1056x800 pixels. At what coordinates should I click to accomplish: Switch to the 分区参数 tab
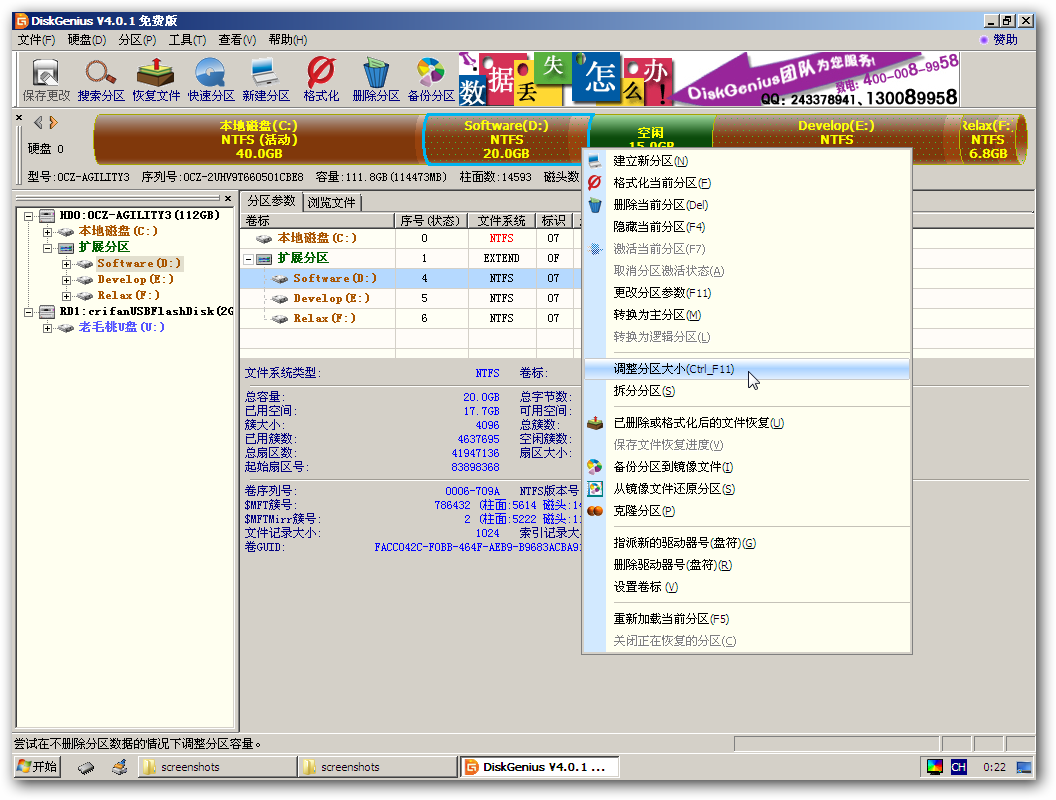tap(271, 201)
